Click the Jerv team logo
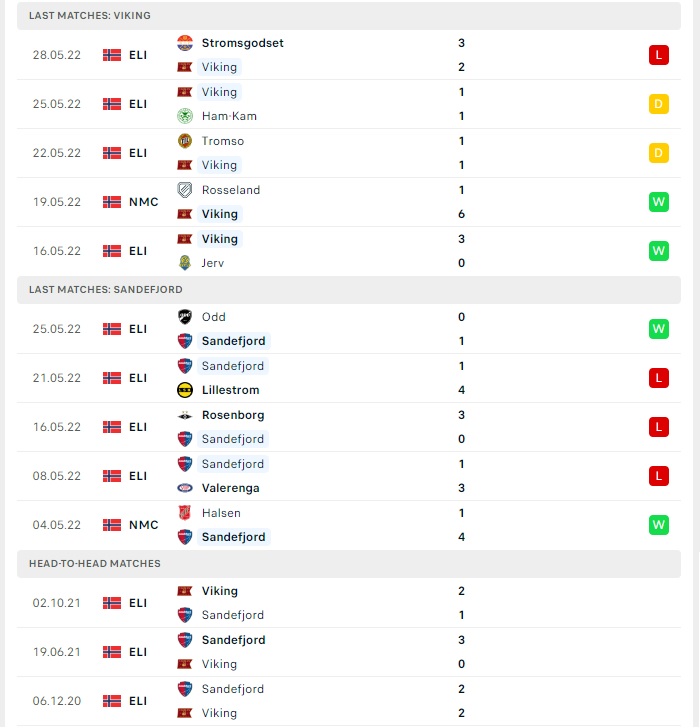 click(185, 263)
